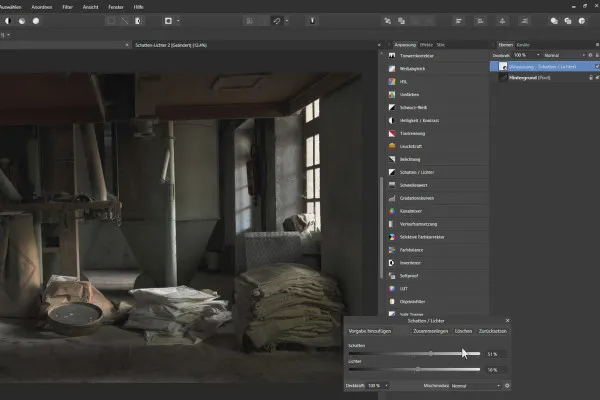Screen dimensions: 600x400
Task: Toggle visibility of Schatten / Lichter adjustment layer
Action: pos(595,65)
